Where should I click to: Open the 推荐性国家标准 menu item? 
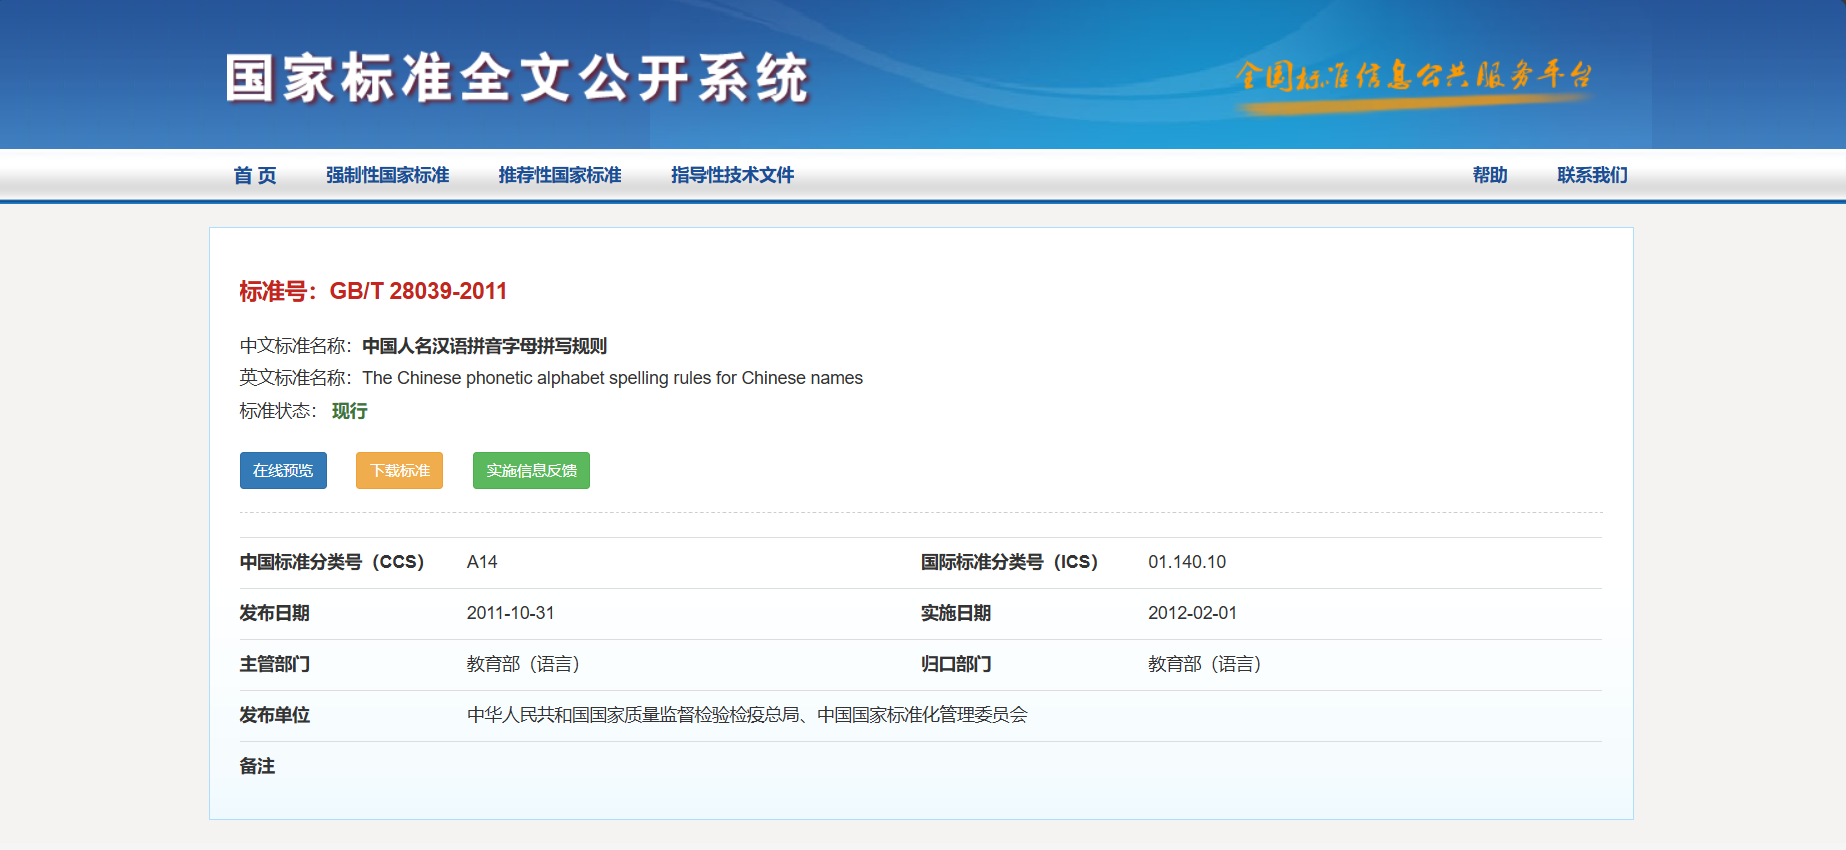click(x=560, y=175)
